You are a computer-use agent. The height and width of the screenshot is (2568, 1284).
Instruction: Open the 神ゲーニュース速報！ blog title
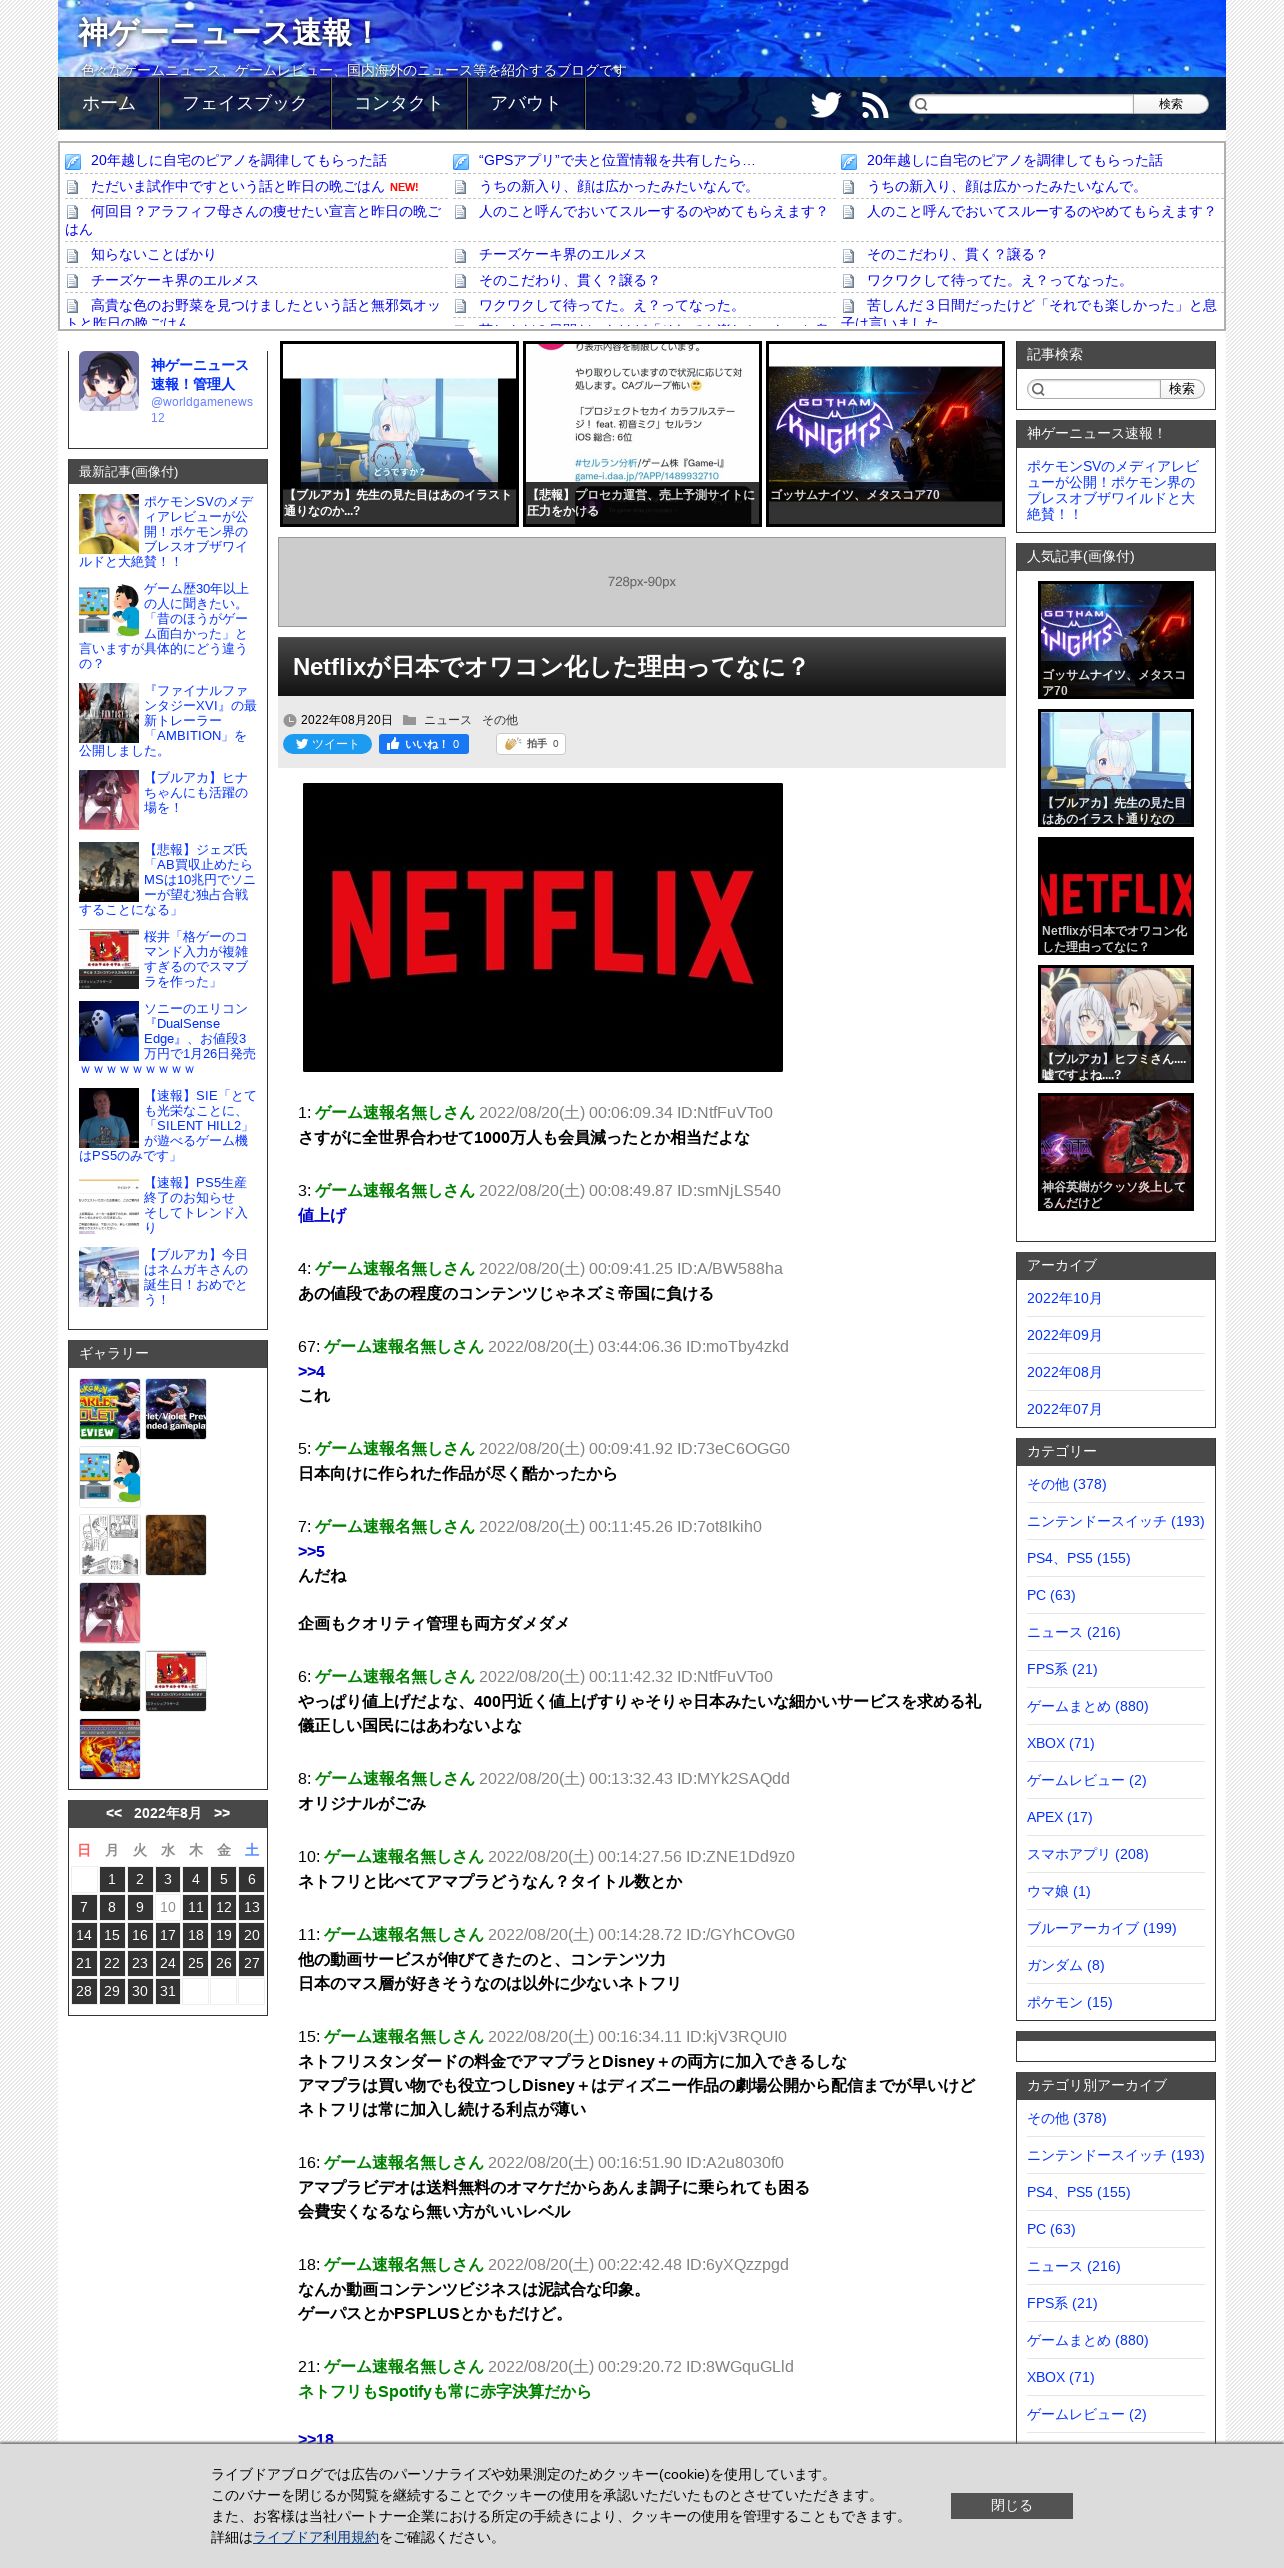click(x=228, y=33)
